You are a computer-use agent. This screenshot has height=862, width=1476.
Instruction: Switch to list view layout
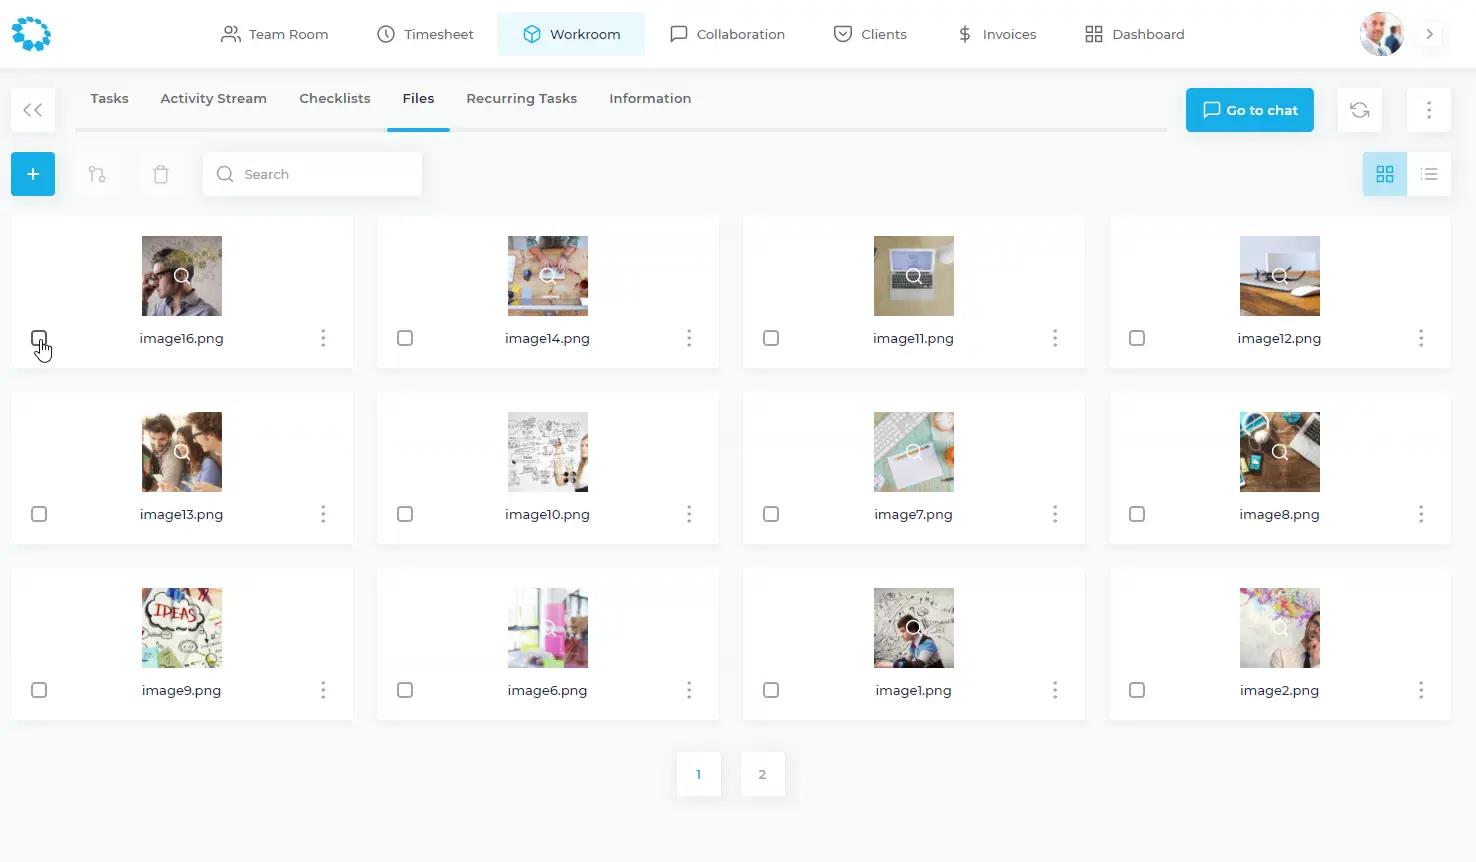coord(1429,174)
